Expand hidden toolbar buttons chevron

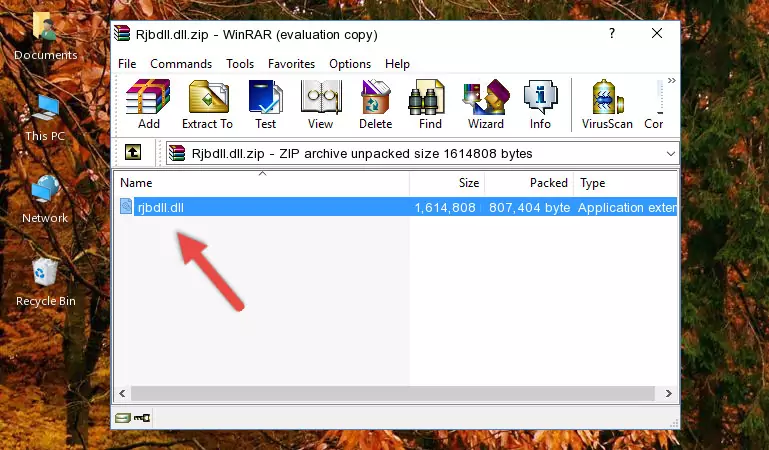(671, 80)
